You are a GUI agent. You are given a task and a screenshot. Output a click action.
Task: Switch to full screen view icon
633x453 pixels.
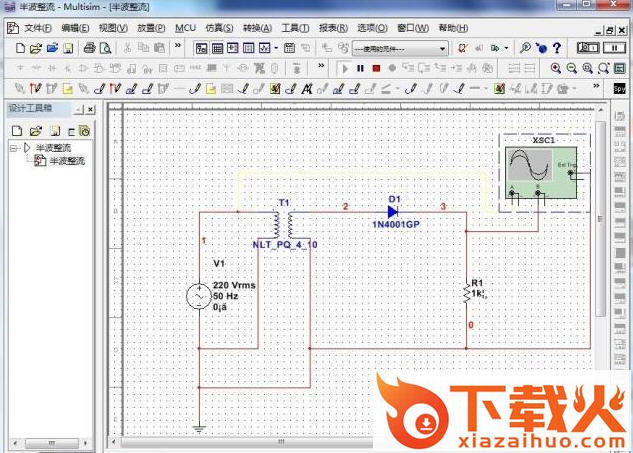620,68
